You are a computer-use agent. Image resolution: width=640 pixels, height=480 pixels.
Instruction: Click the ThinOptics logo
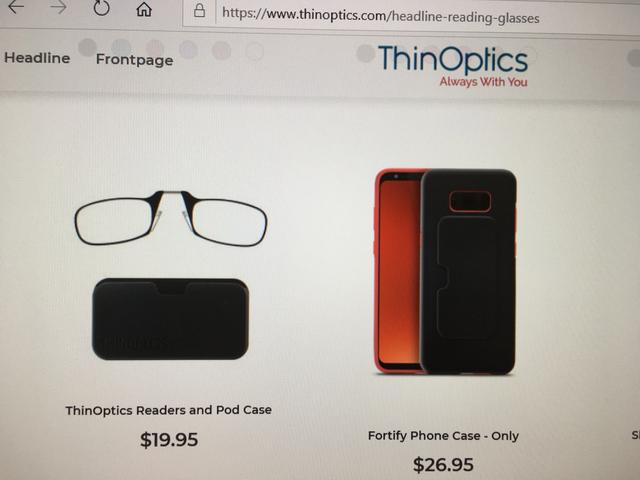453,59
